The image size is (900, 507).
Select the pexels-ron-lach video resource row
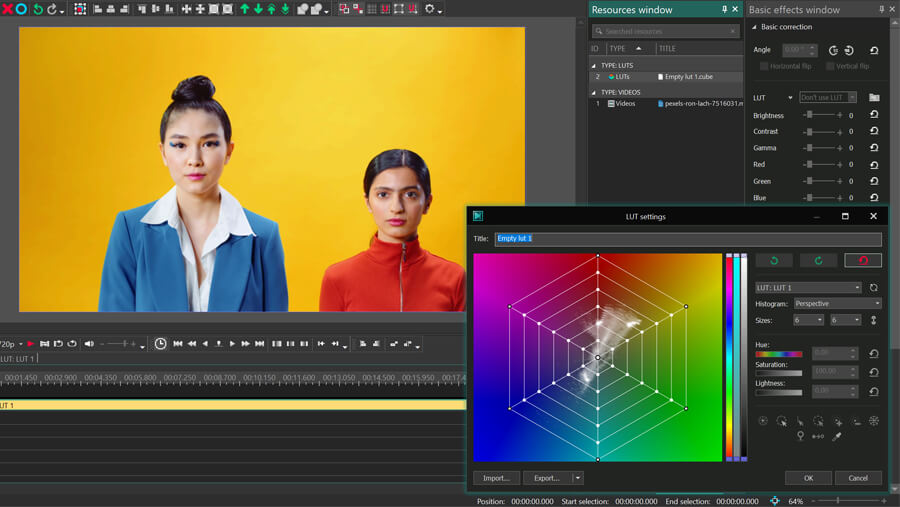[x=666, y=103]
